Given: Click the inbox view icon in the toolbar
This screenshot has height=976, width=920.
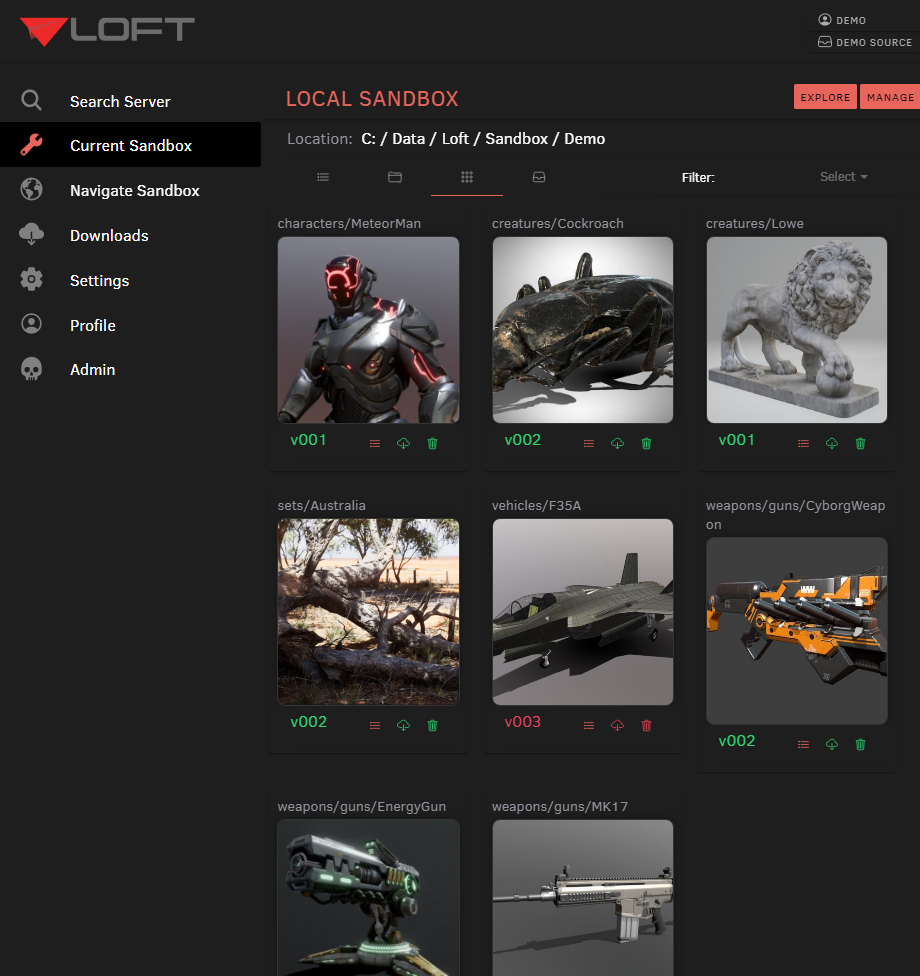Looking at the screenshot, I should [539, 176].
